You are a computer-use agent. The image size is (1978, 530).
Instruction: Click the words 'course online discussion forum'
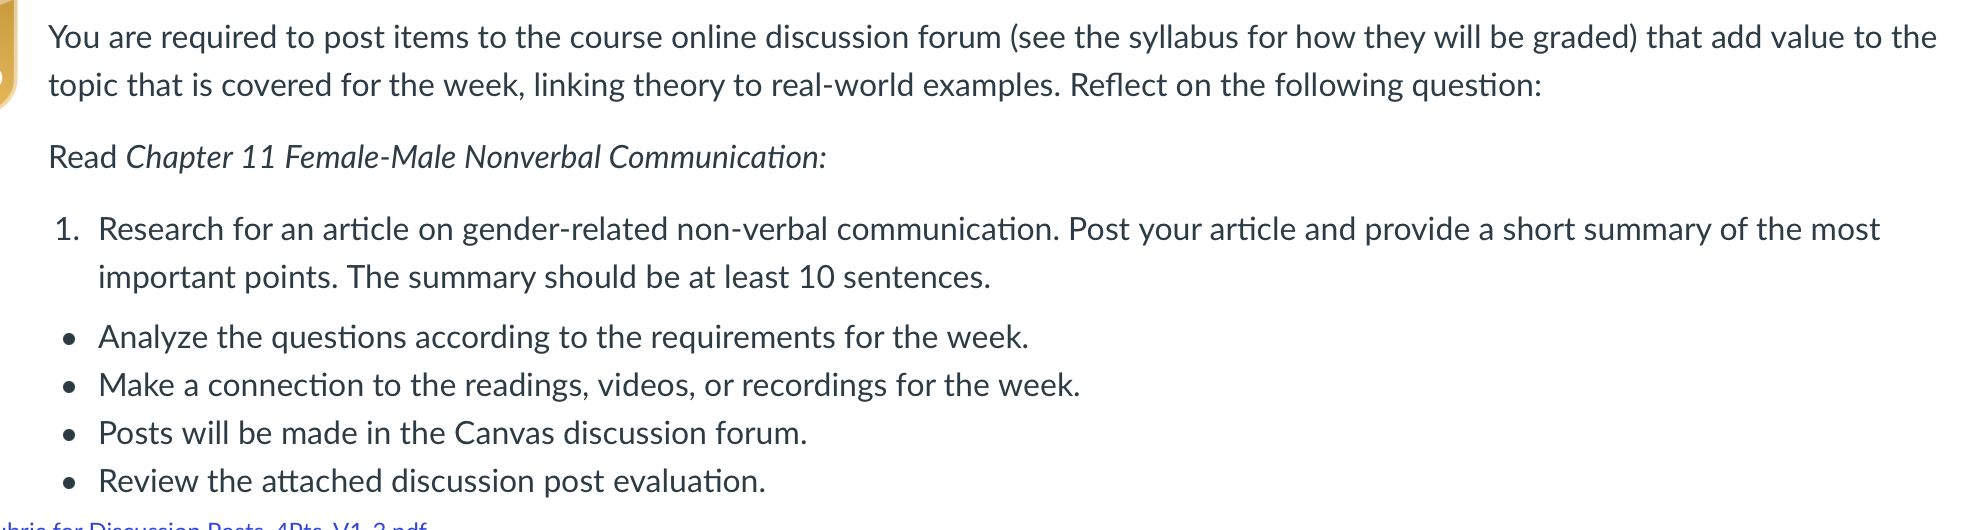point(786,37)
